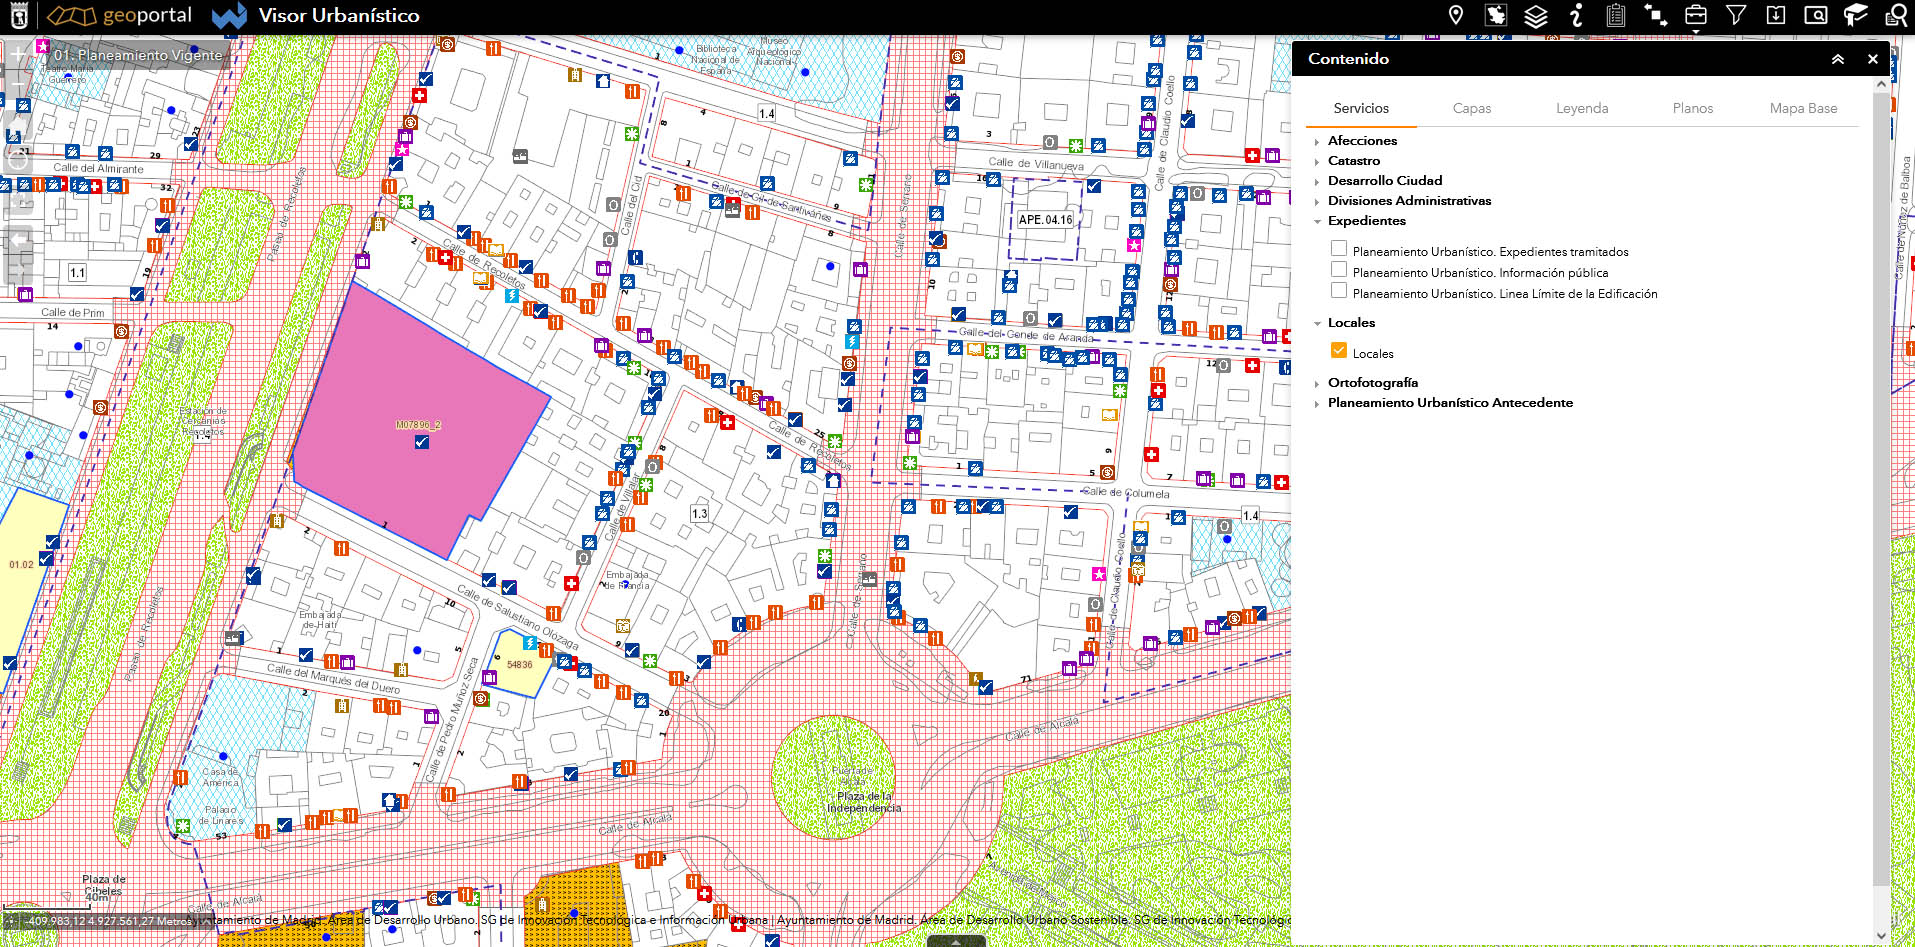This screenshot has height=947, width=1915.
Task: Enable Planeamiento Urbanístico Expedientes tramitados checkbox
Action: point(1339,249)
